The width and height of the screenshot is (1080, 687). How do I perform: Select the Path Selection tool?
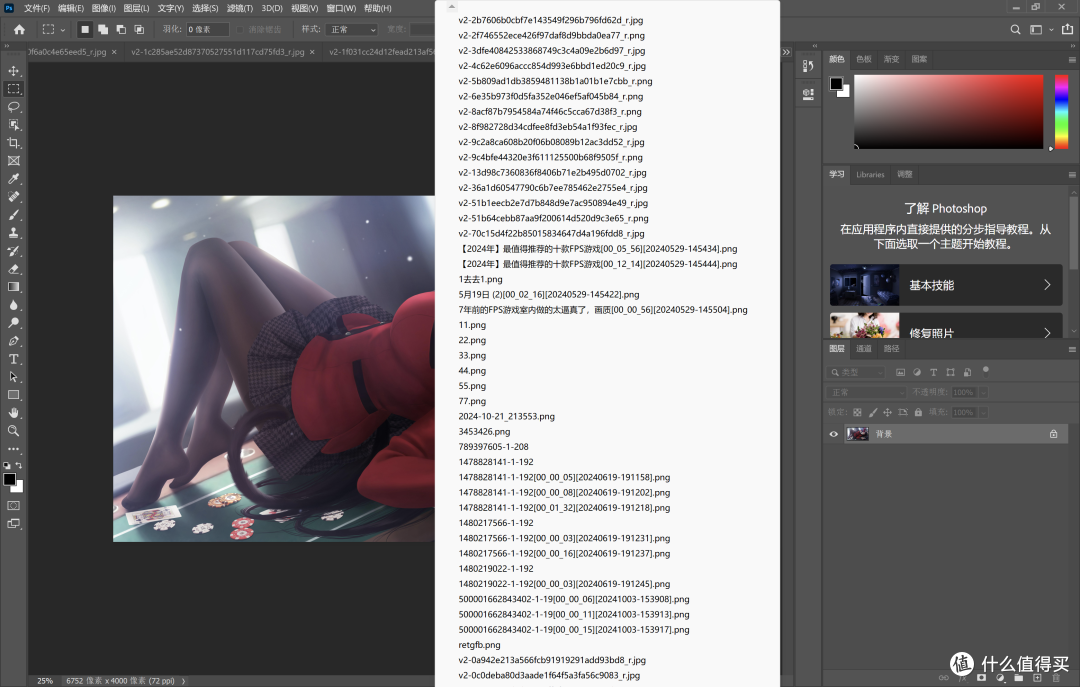tap(14, 377)
